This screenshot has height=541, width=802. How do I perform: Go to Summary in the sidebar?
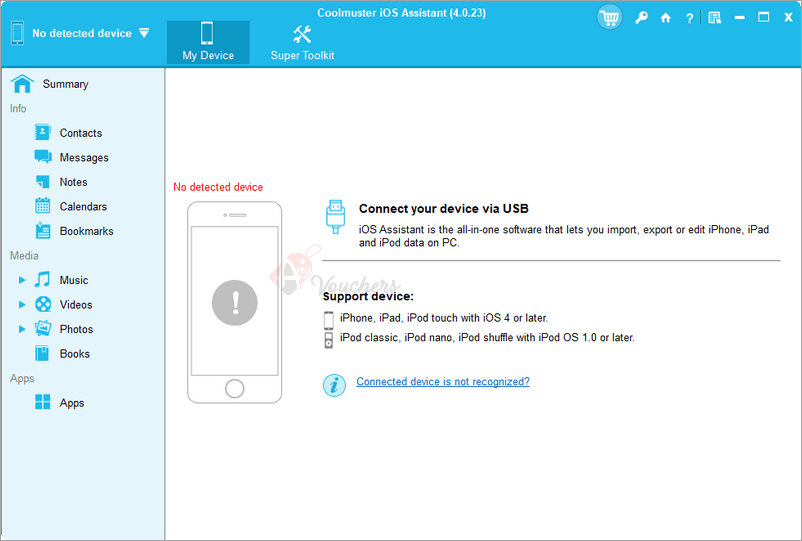[x=65, y=84]
